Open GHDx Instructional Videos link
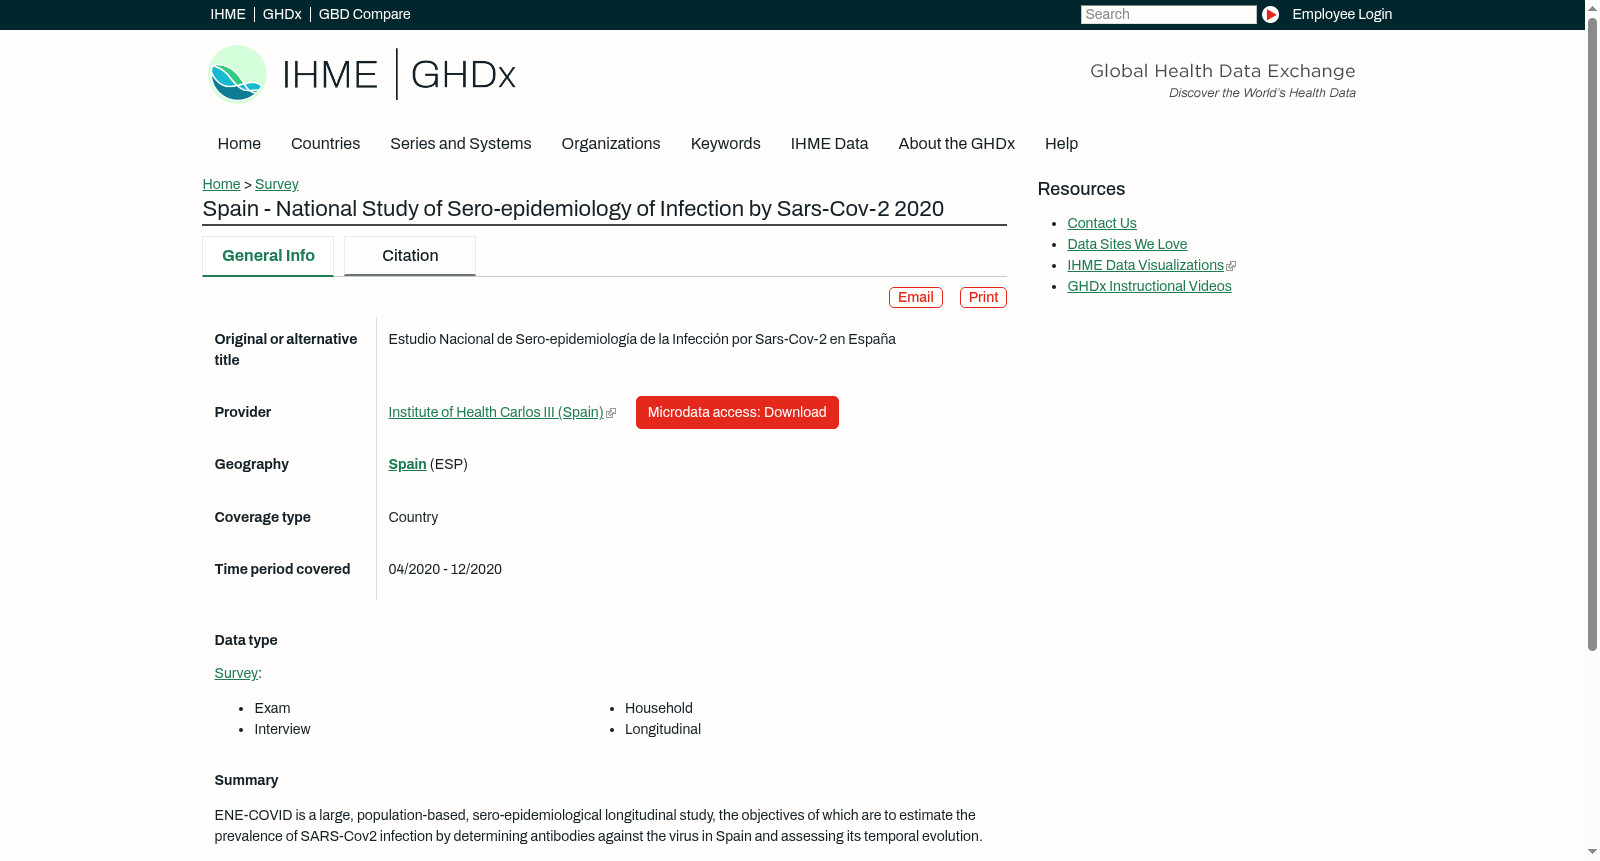 [x=1149, y=286]
